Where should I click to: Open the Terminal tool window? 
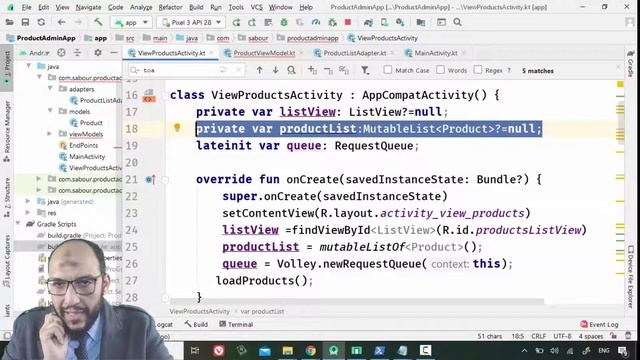click(236, 324)
